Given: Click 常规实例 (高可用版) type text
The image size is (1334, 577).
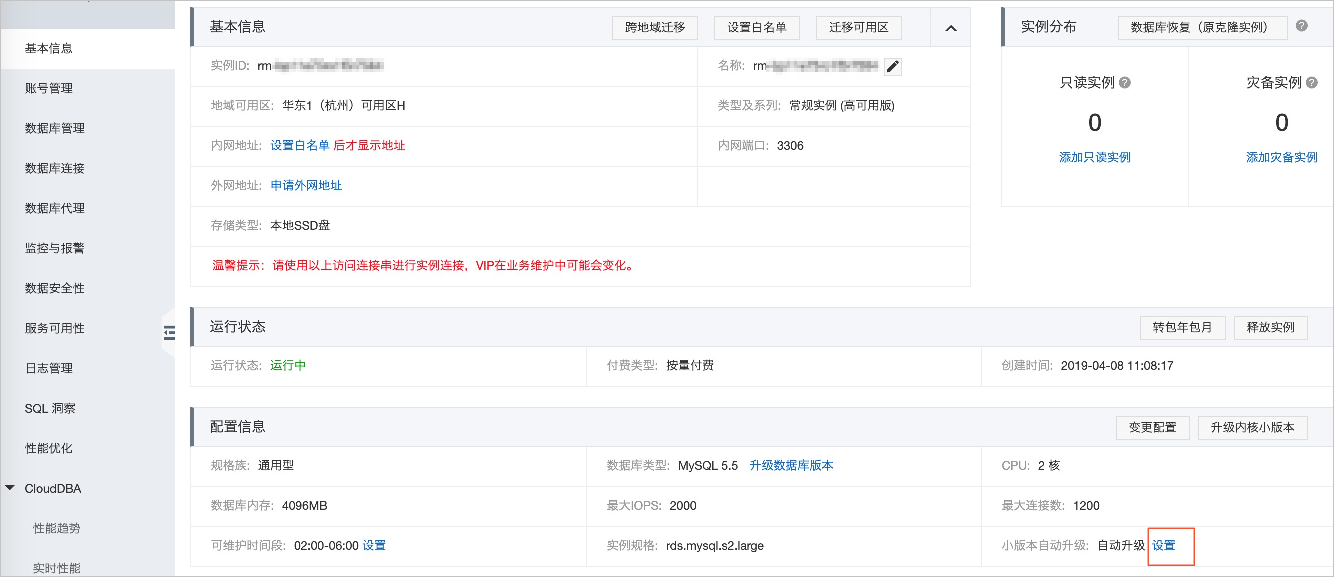Looking at the screenshot, I should [841, 105].
